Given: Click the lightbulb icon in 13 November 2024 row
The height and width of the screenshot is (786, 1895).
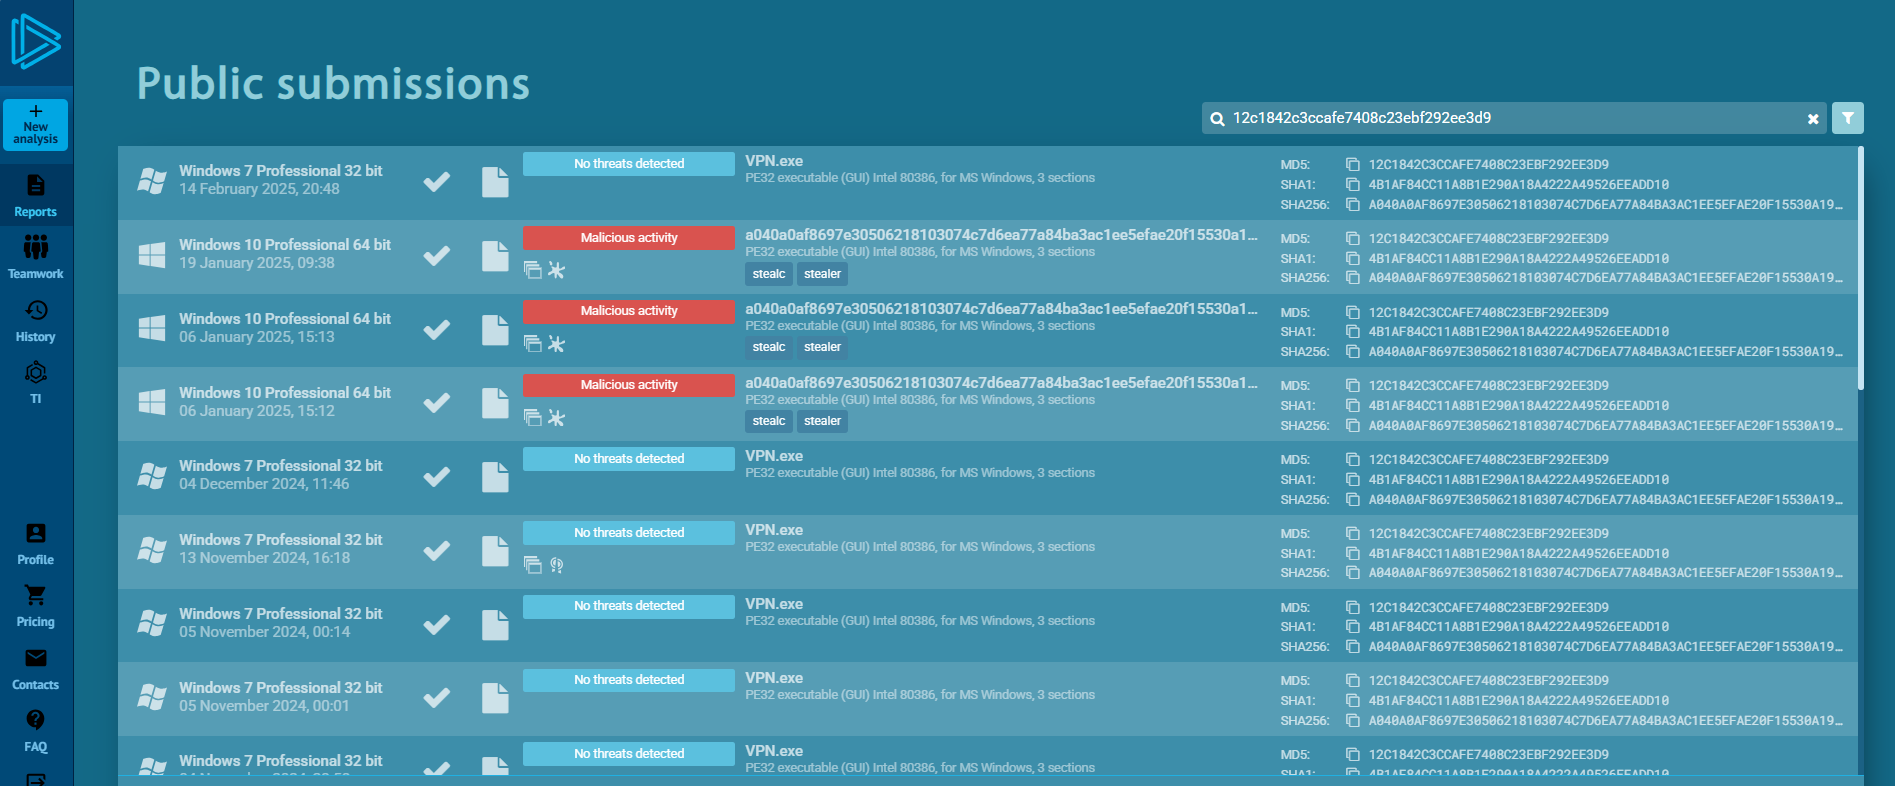Looking at the screenshot, I should [x=557, y=566].
